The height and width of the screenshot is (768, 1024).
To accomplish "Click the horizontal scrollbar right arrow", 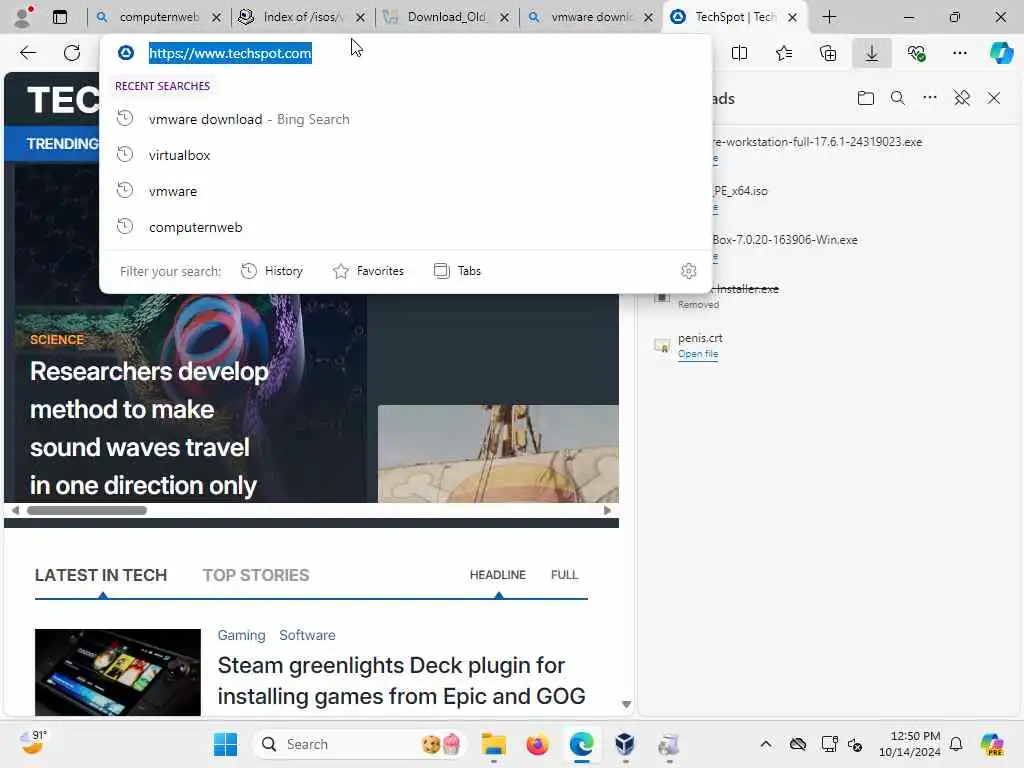I will 607,511.
